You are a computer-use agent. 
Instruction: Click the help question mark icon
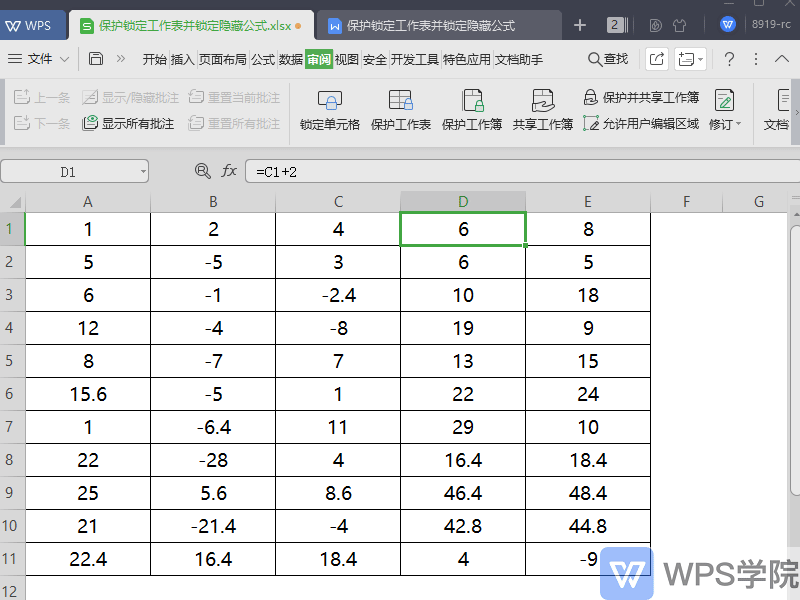point(729,59)
